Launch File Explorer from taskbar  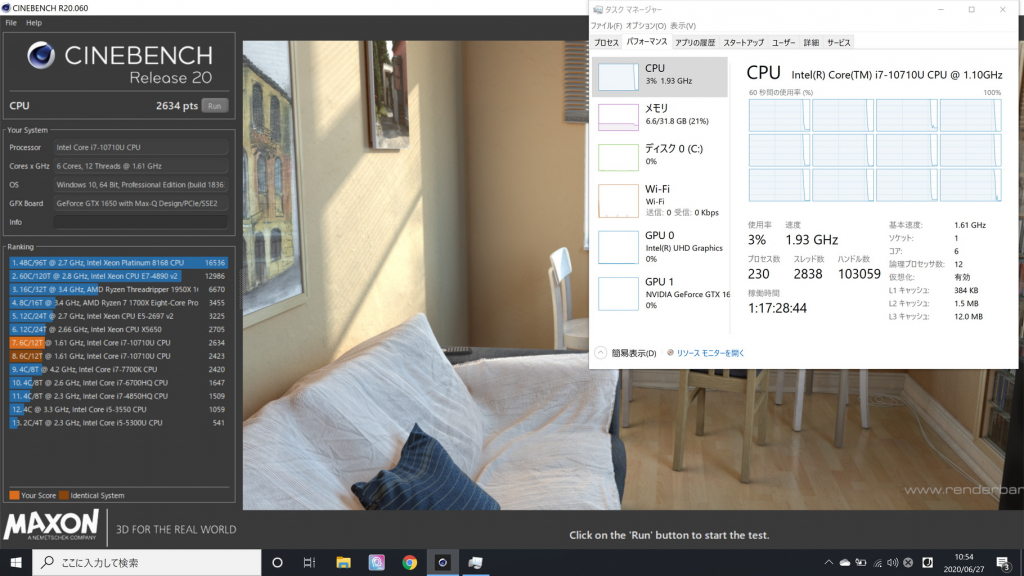(343, 562)
